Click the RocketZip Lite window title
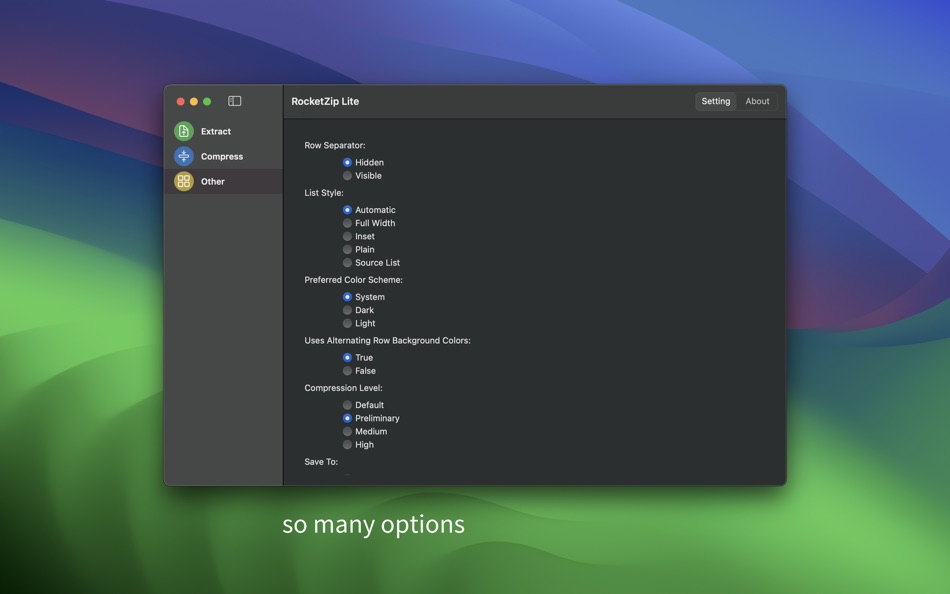 click(325, 101)
